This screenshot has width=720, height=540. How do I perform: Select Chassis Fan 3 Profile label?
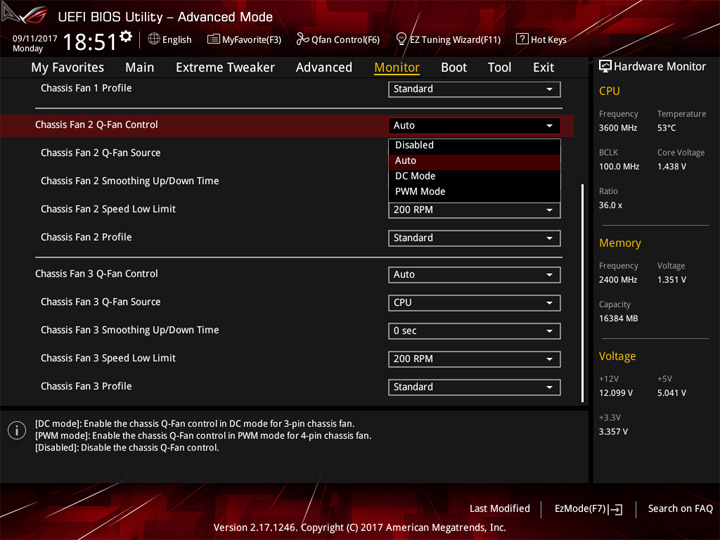(86, 386)
